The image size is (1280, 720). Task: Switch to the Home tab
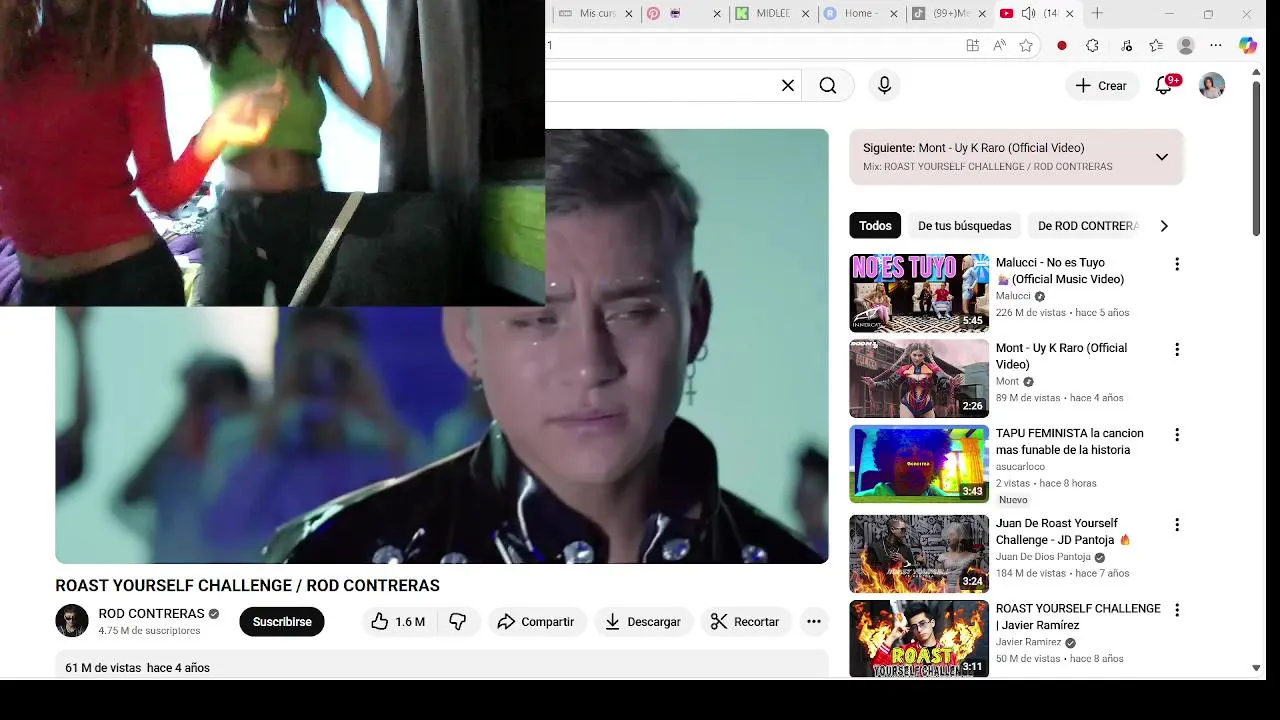point(860,13)
